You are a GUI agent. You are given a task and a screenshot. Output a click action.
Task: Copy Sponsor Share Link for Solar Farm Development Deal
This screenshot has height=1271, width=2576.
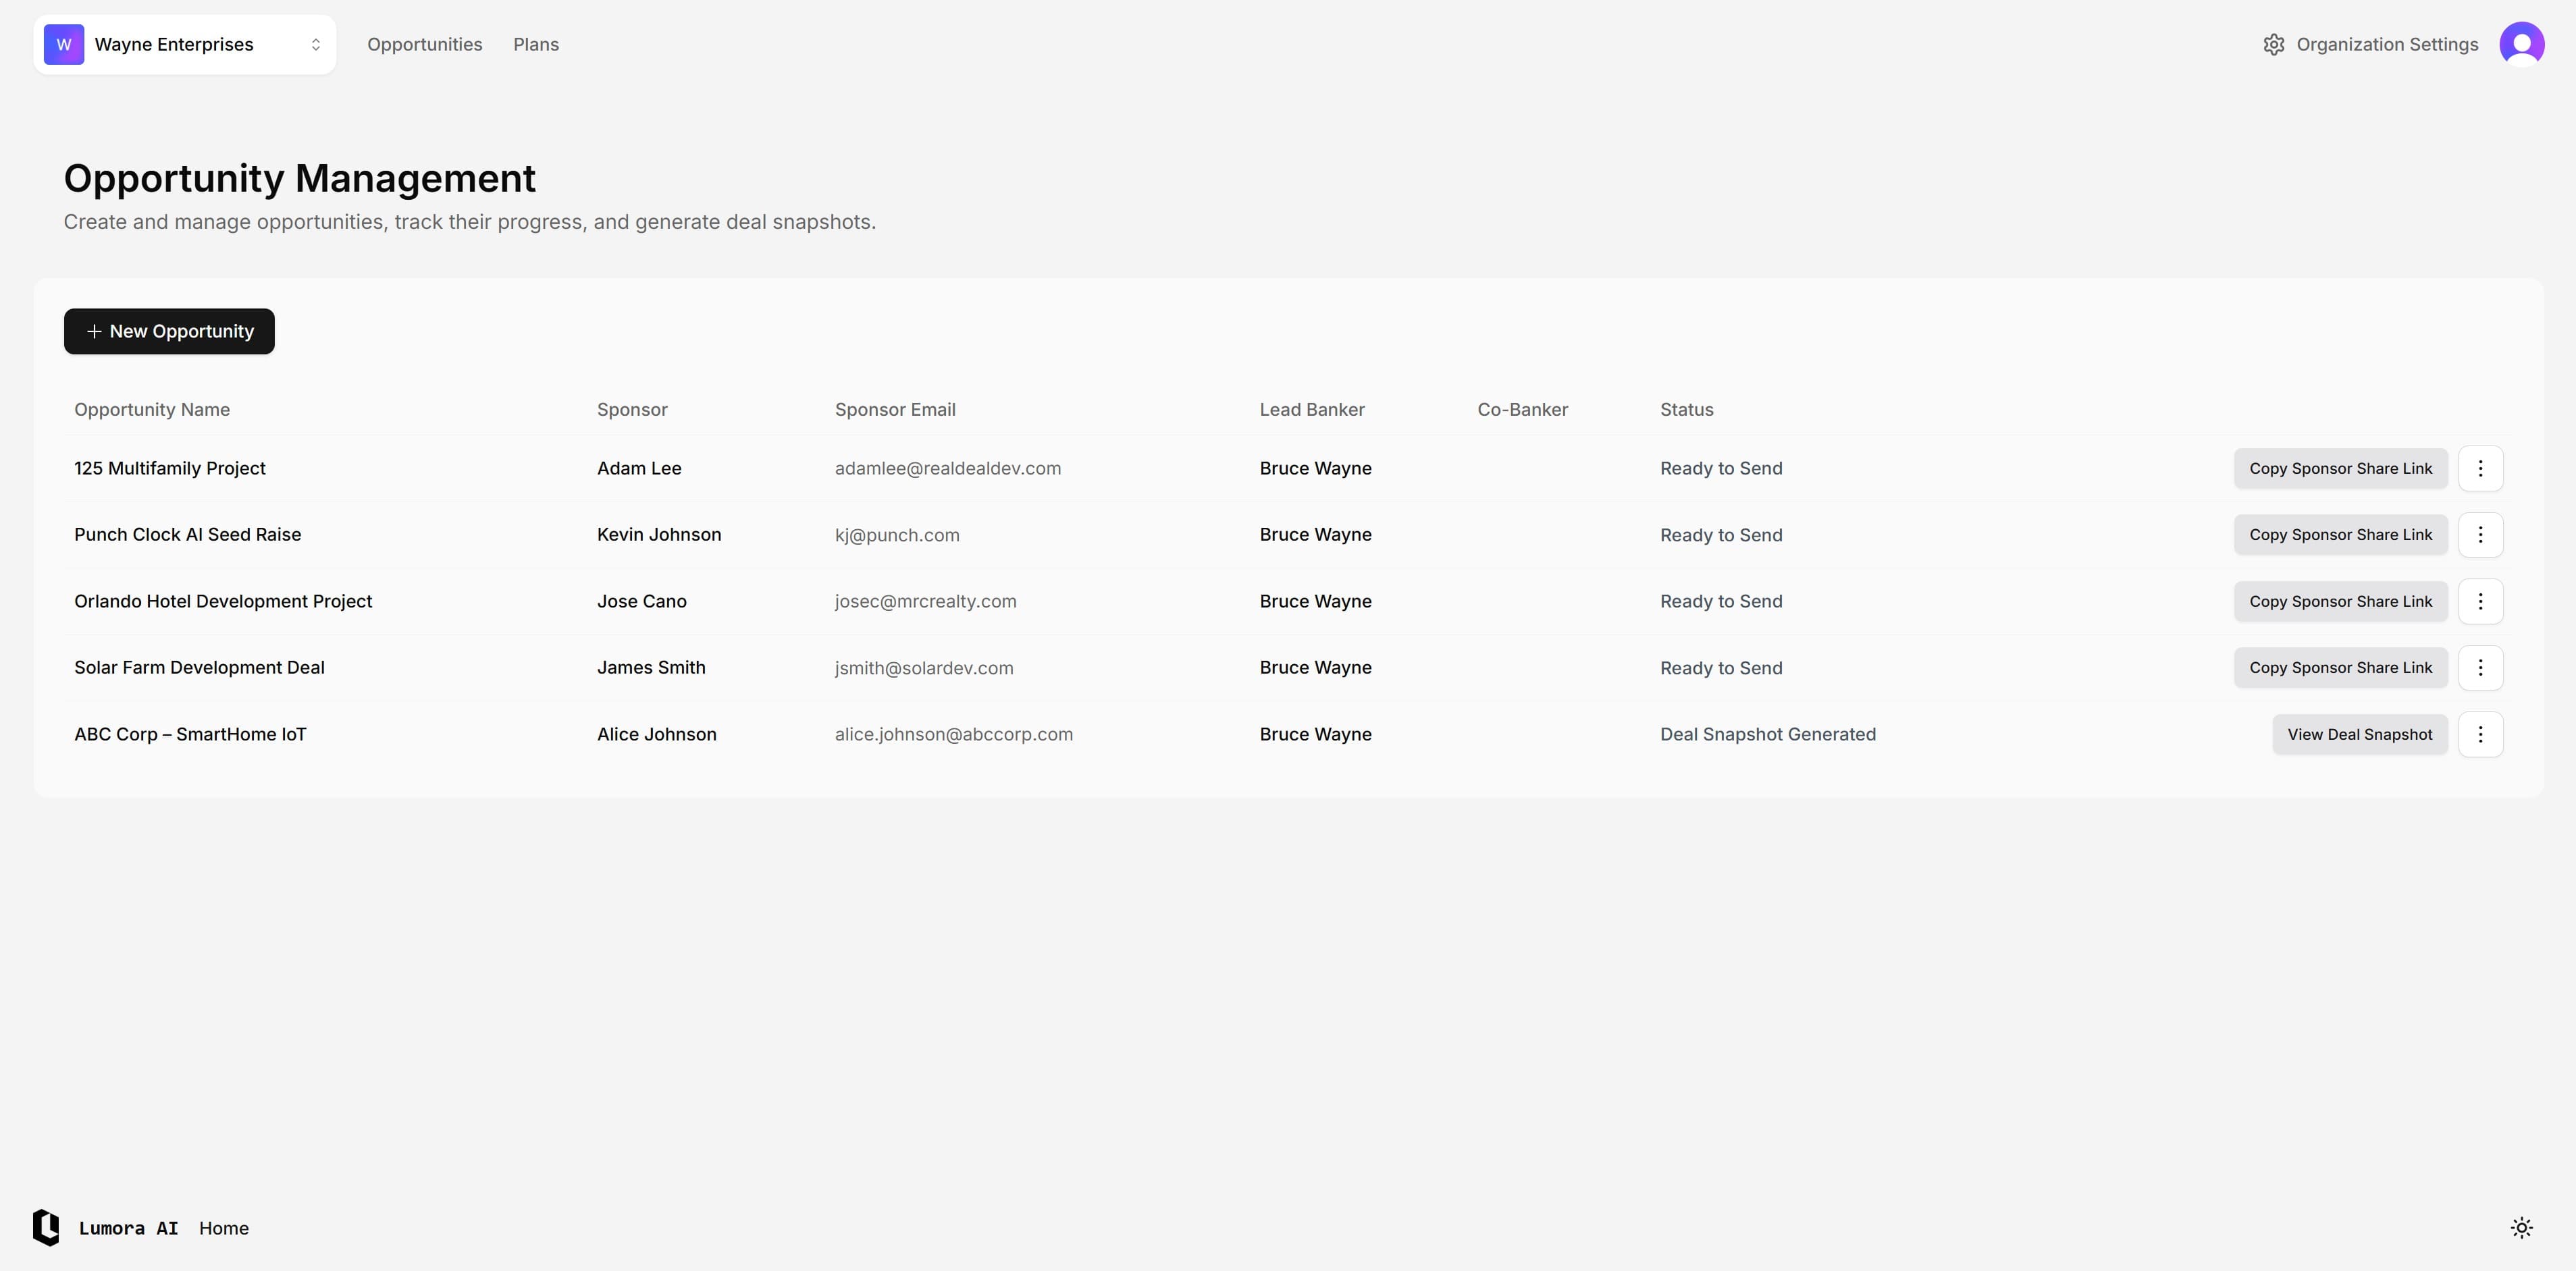pos(2340,667)
